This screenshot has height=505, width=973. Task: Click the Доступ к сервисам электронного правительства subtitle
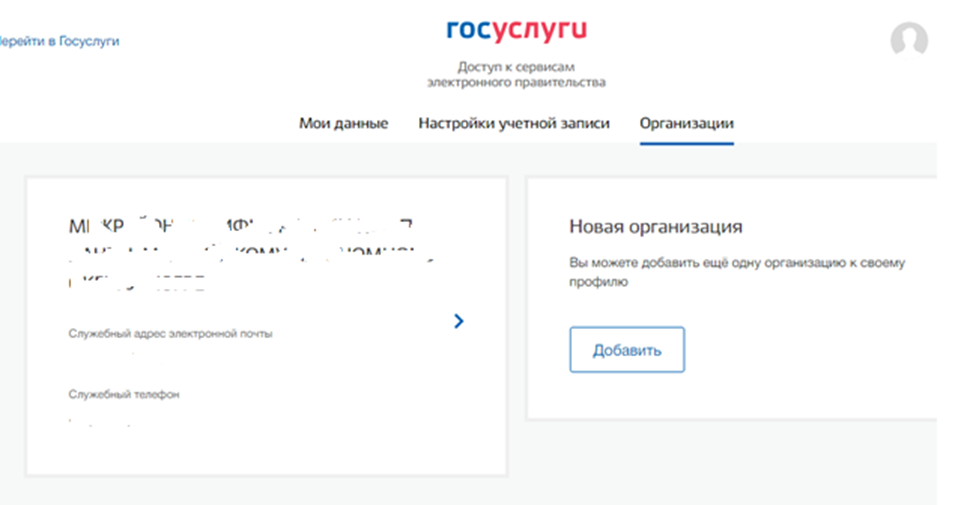(516, 74)
